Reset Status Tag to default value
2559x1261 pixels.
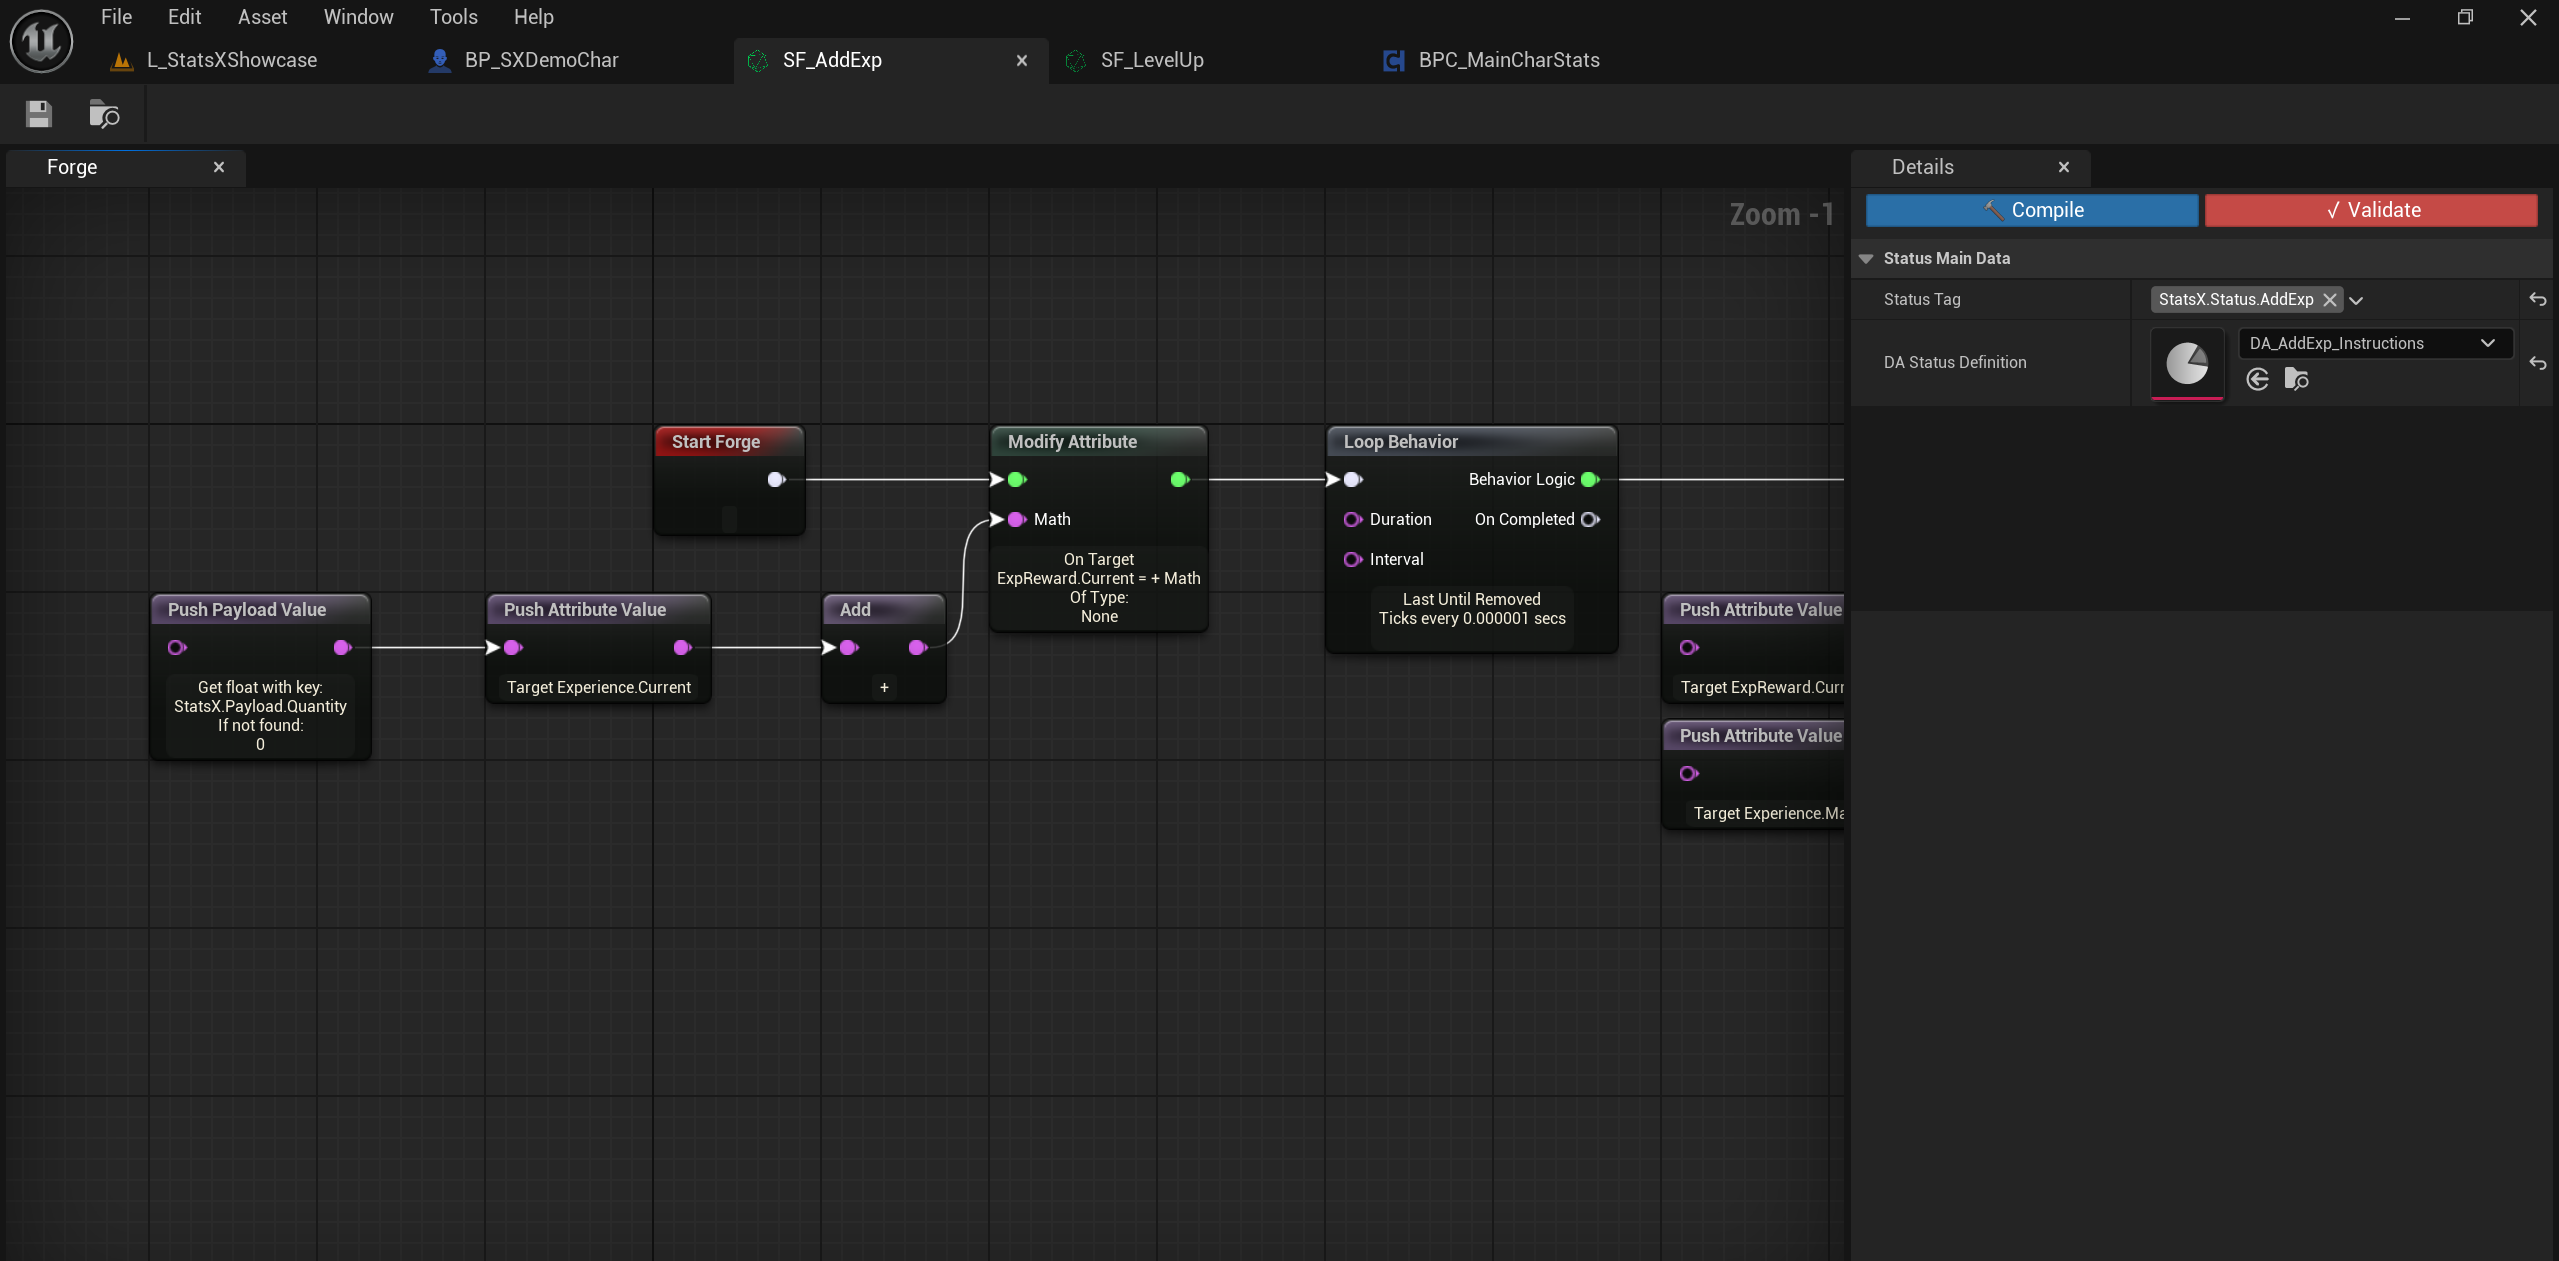click(2537, 299)
